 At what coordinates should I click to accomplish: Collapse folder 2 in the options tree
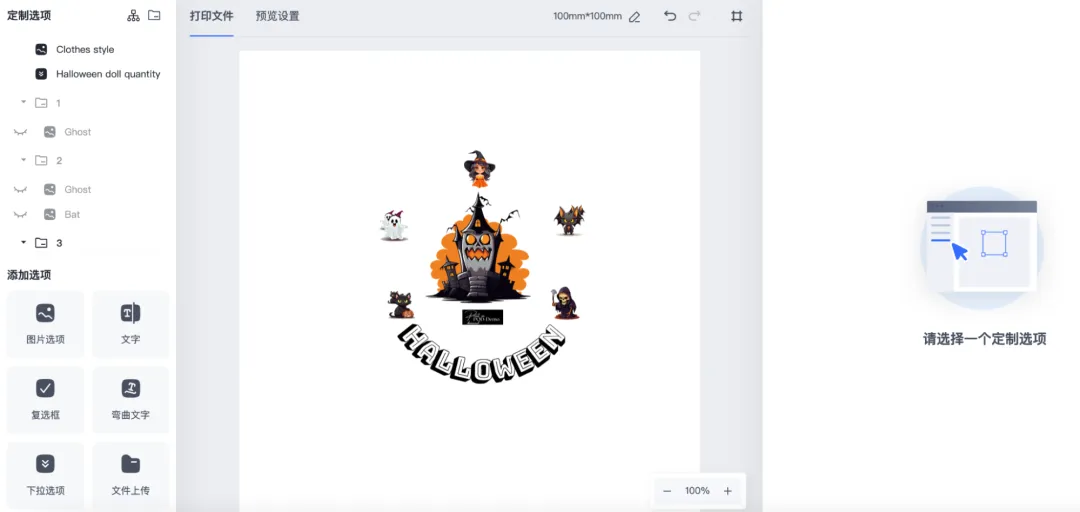[x=23, y=160]
